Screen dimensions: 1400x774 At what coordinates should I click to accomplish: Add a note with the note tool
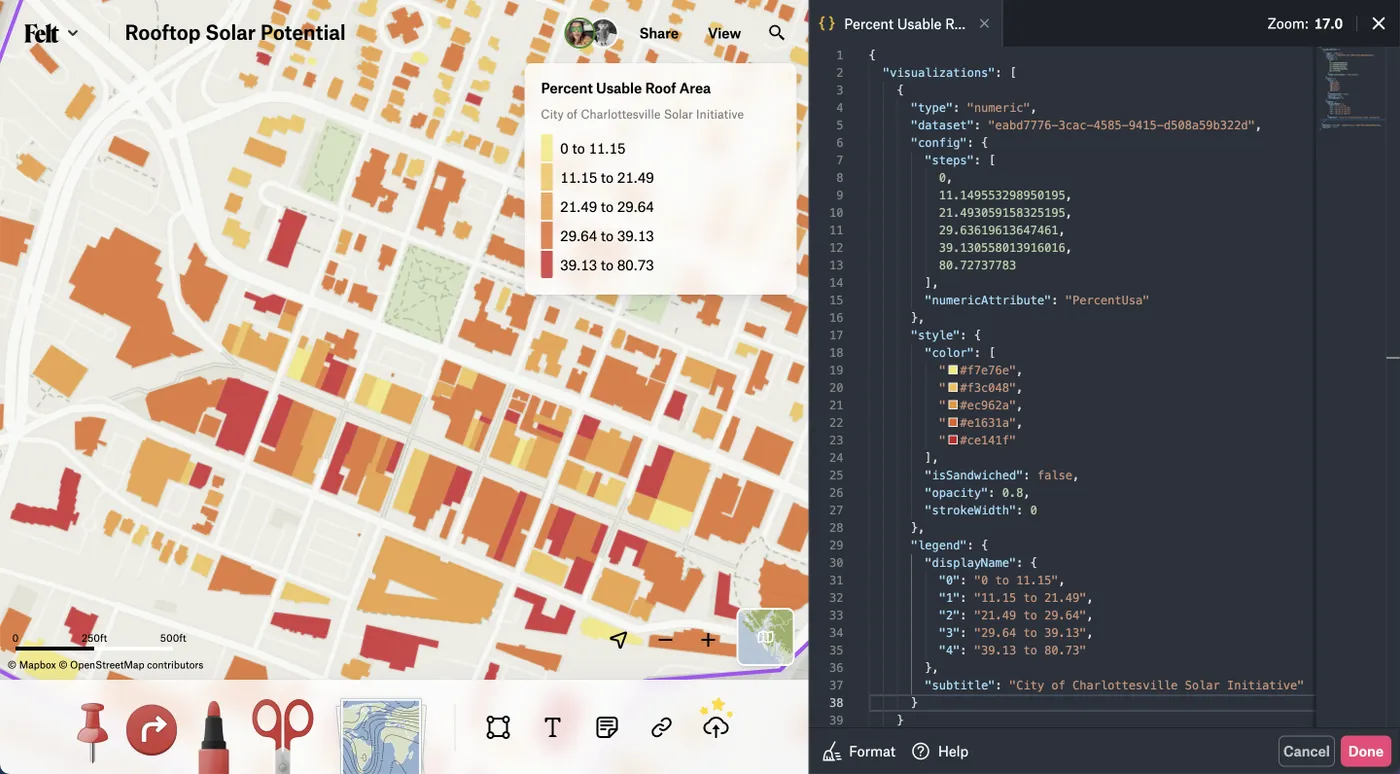(x=606, y=728)
